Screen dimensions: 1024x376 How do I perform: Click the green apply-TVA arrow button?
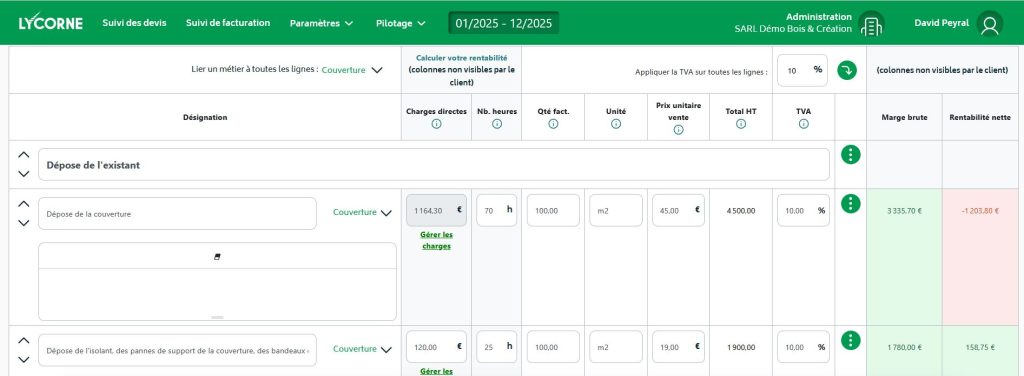847,70
